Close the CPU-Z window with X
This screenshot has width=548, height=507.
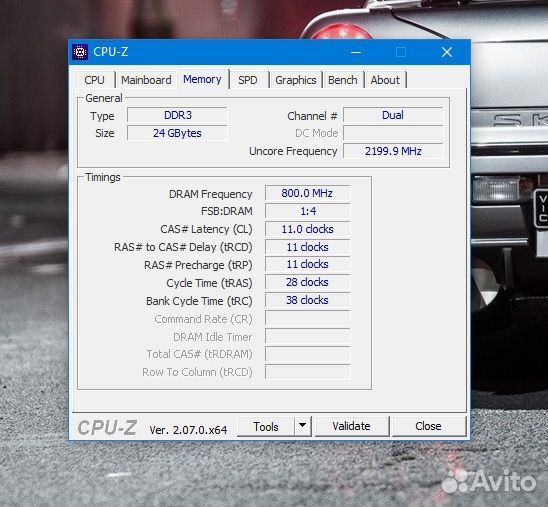coord(447,52)
